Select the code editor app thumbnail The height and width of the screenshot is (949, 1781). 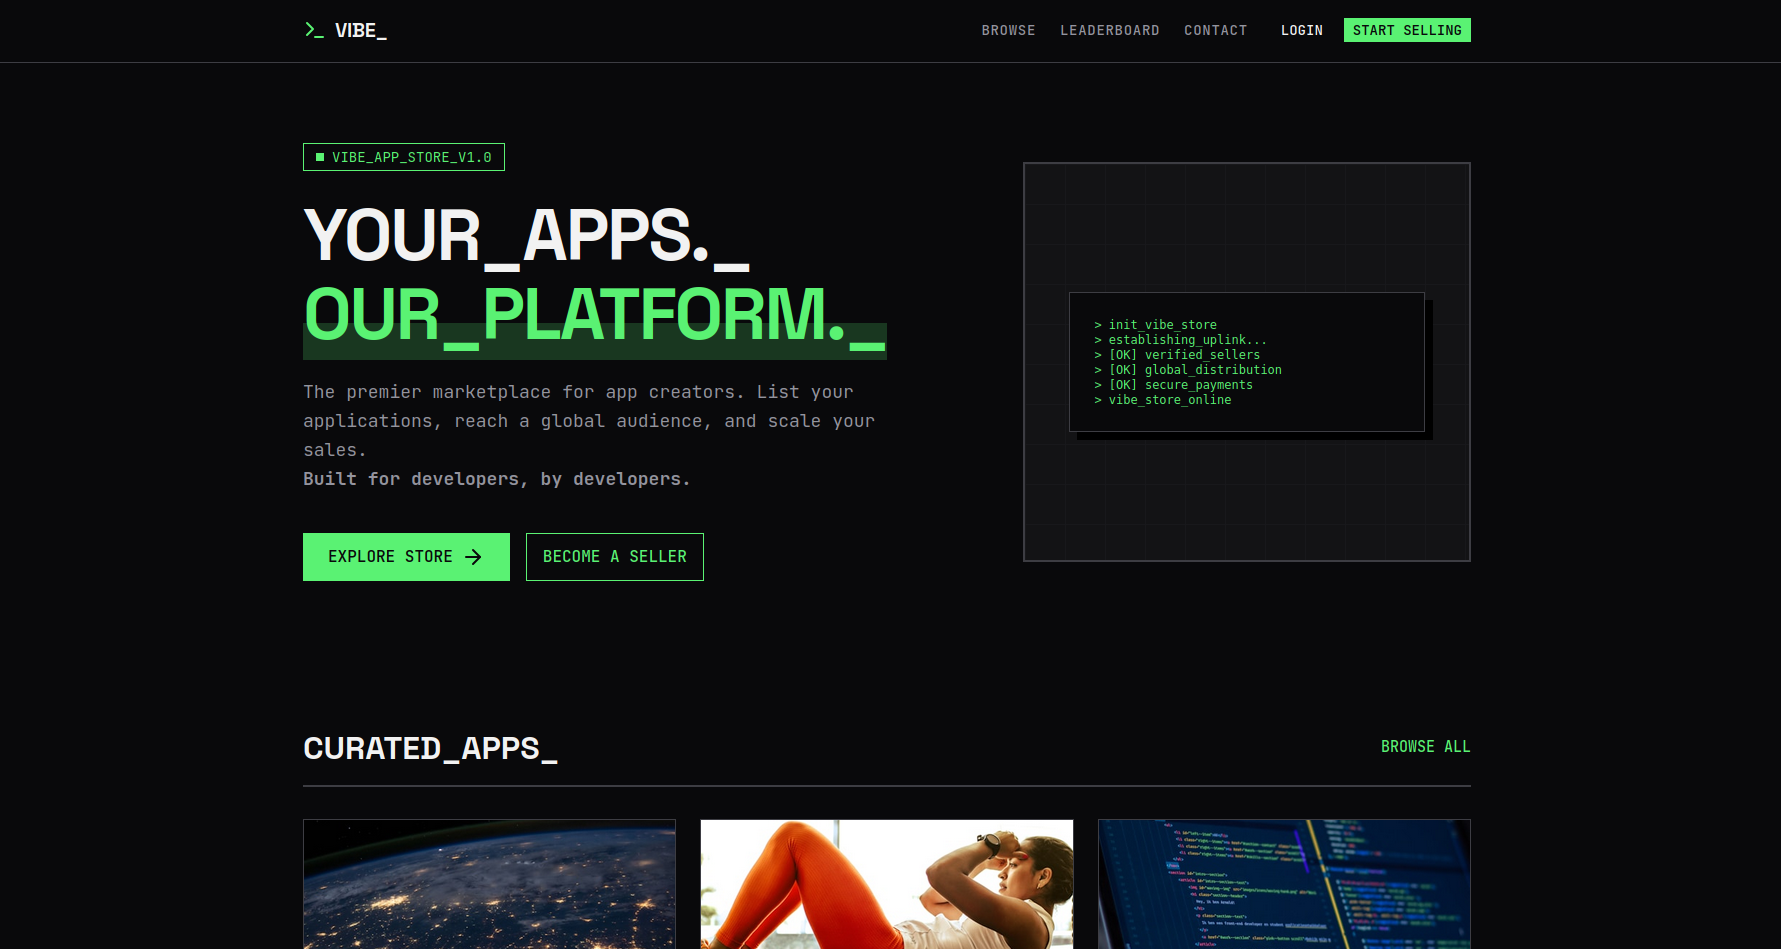click(1284, 884)
